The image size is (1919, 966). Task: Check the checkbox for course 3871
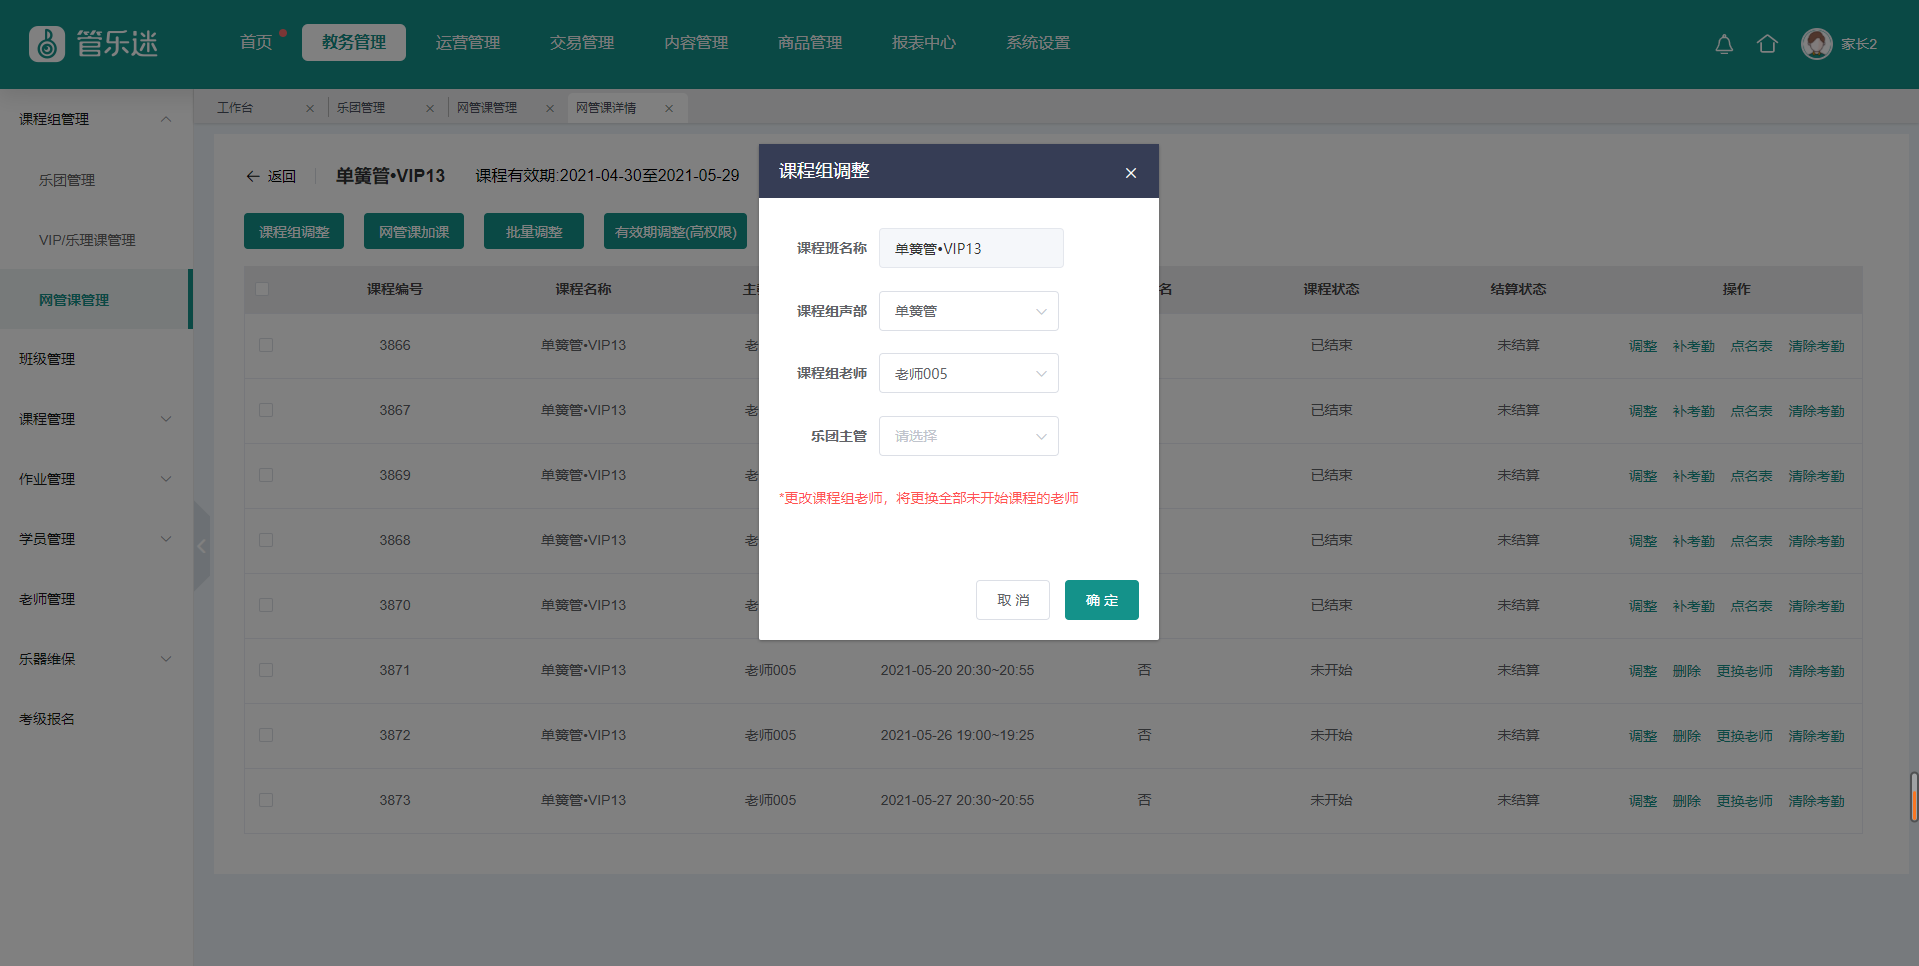point(266,670)
